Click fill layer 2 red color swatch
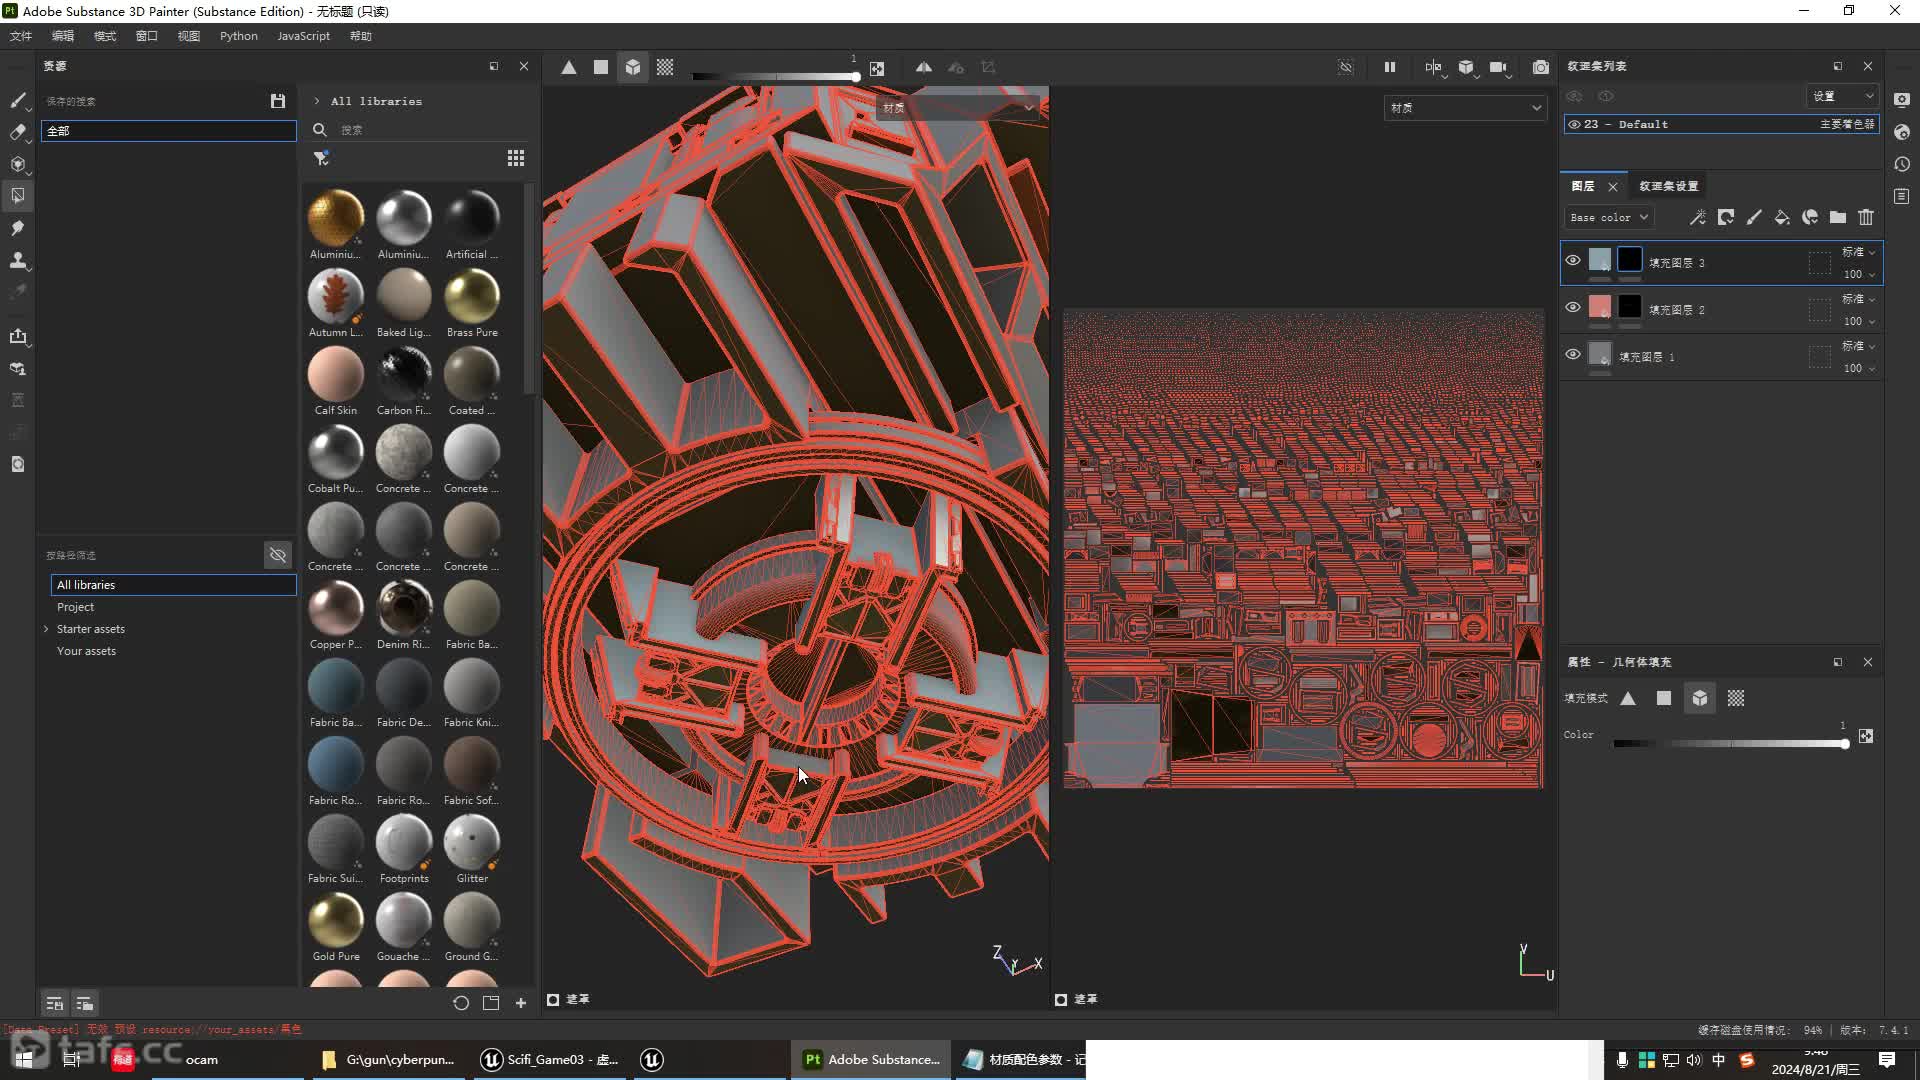The height and width of the screenshot is (1080, 1920). (x=1600, y=307)
